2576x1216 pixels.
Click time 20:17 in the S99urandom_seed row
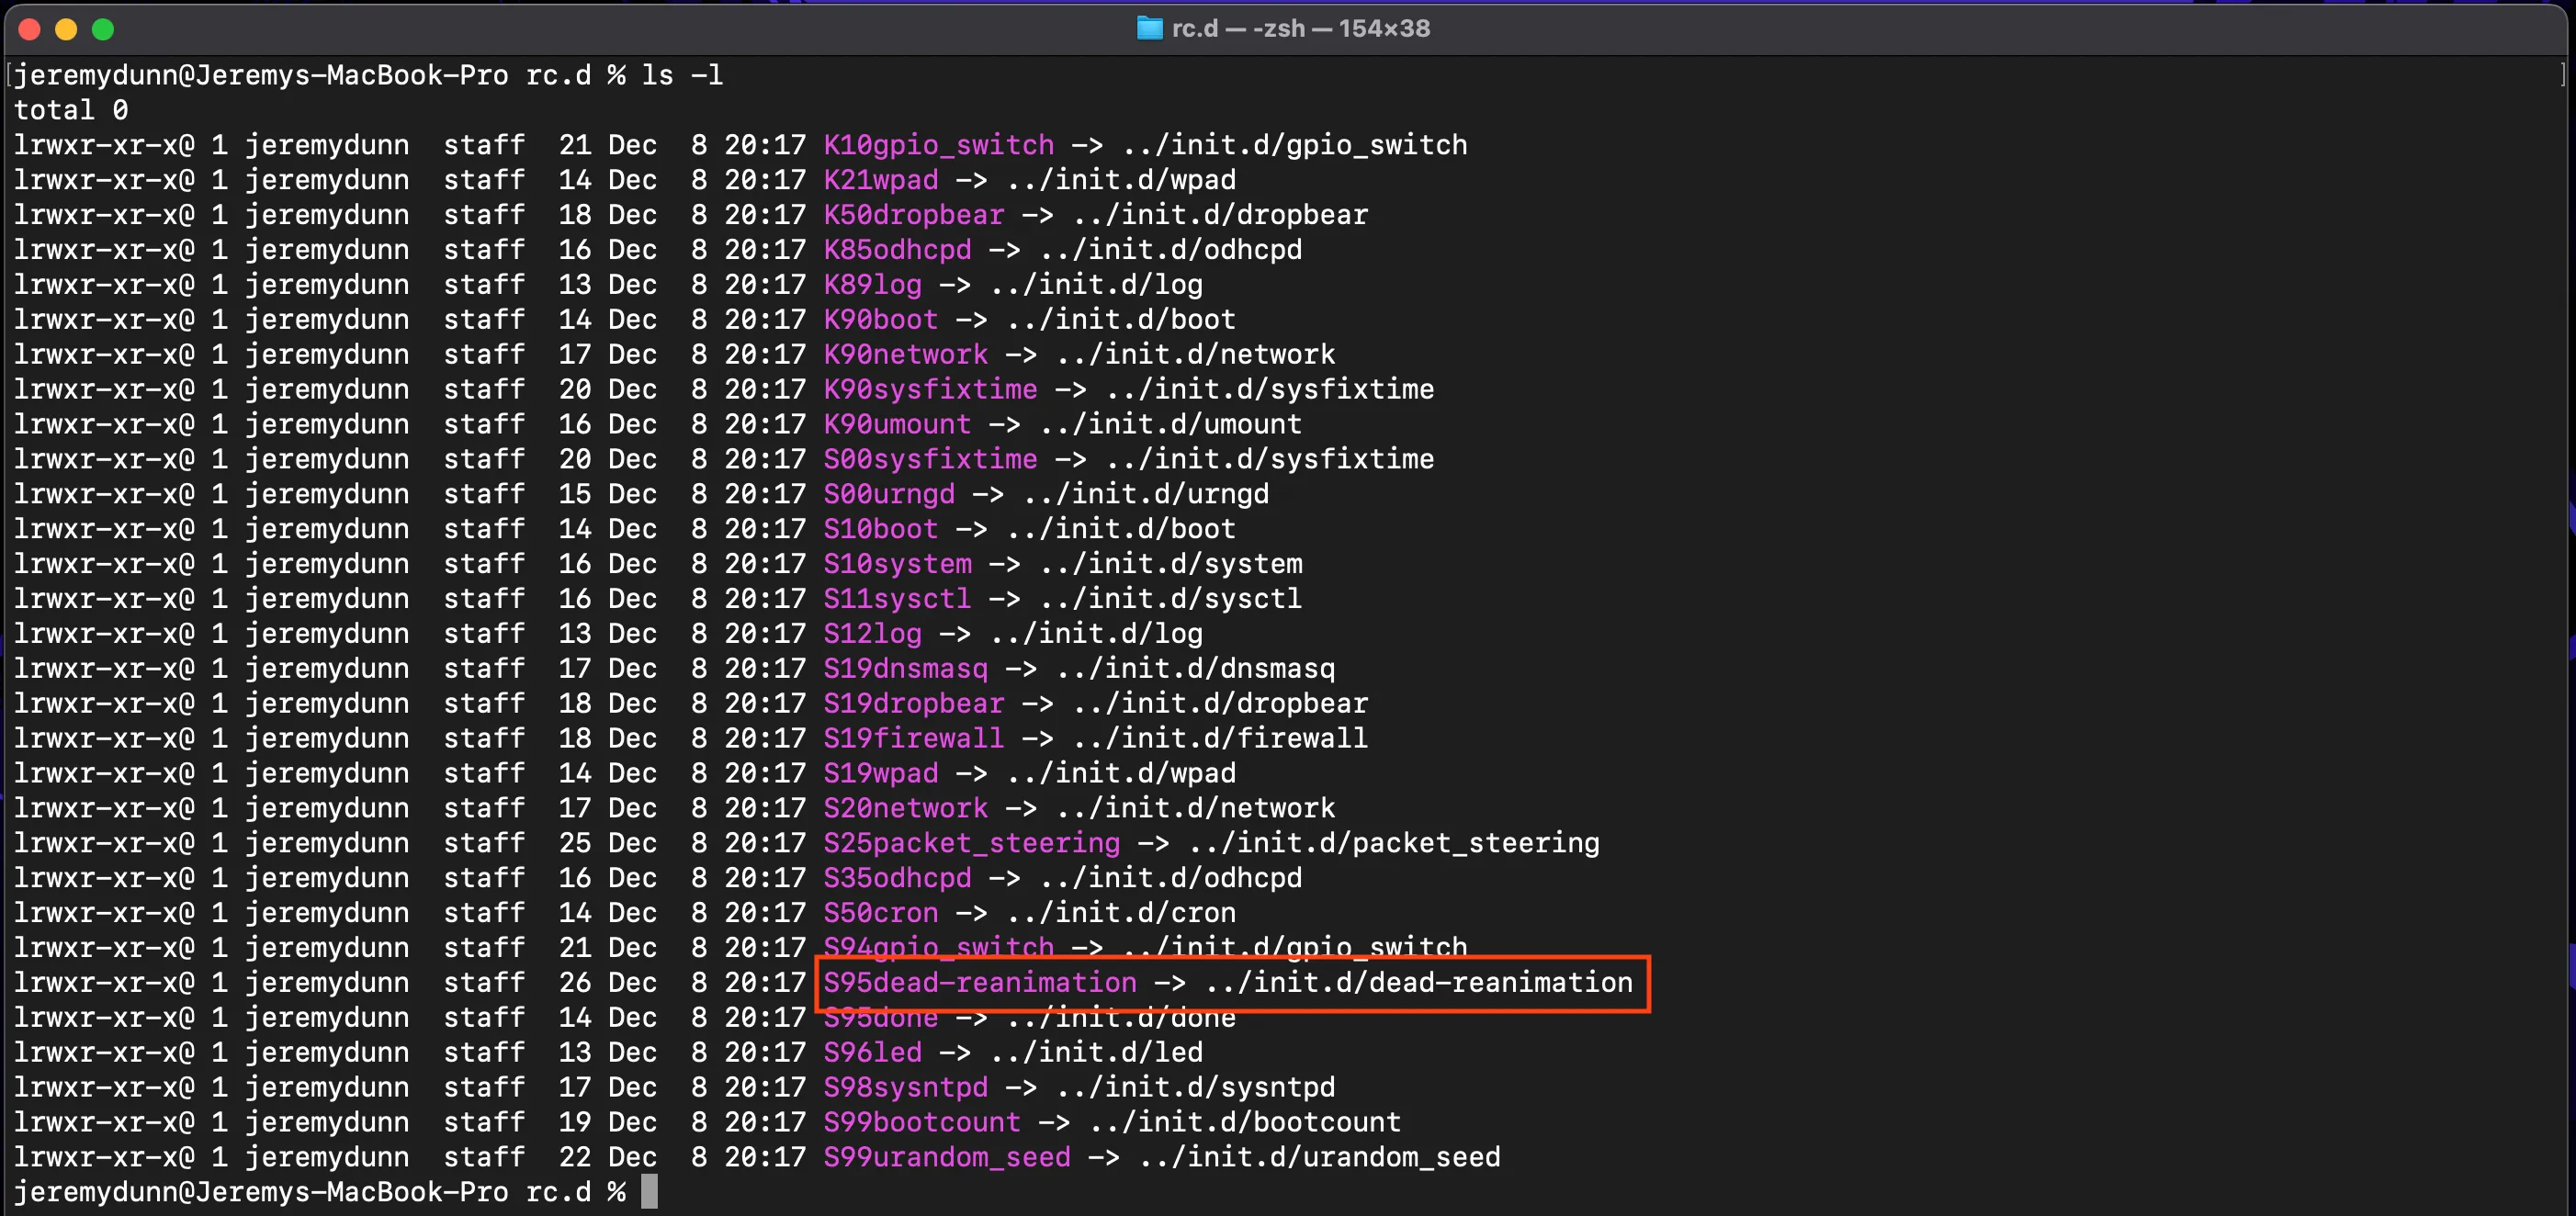pos(765,1158)
